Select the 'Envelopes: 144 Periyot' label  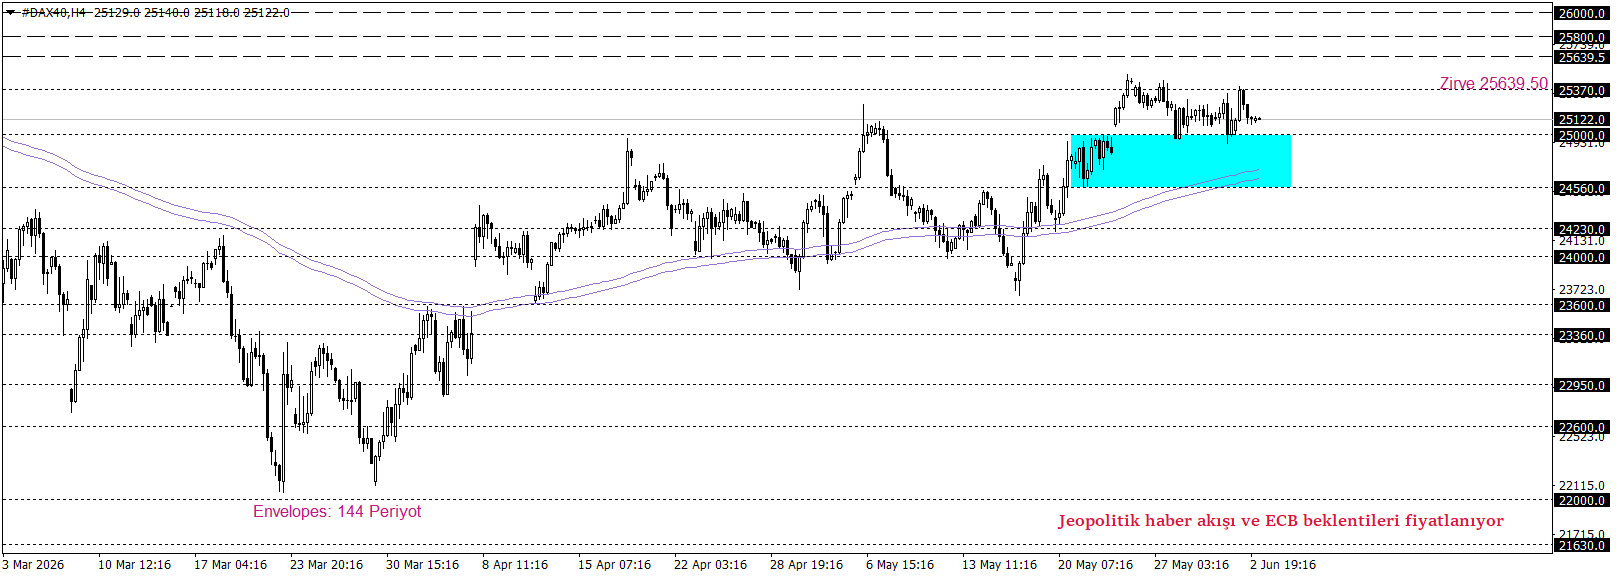pos(337,511)
